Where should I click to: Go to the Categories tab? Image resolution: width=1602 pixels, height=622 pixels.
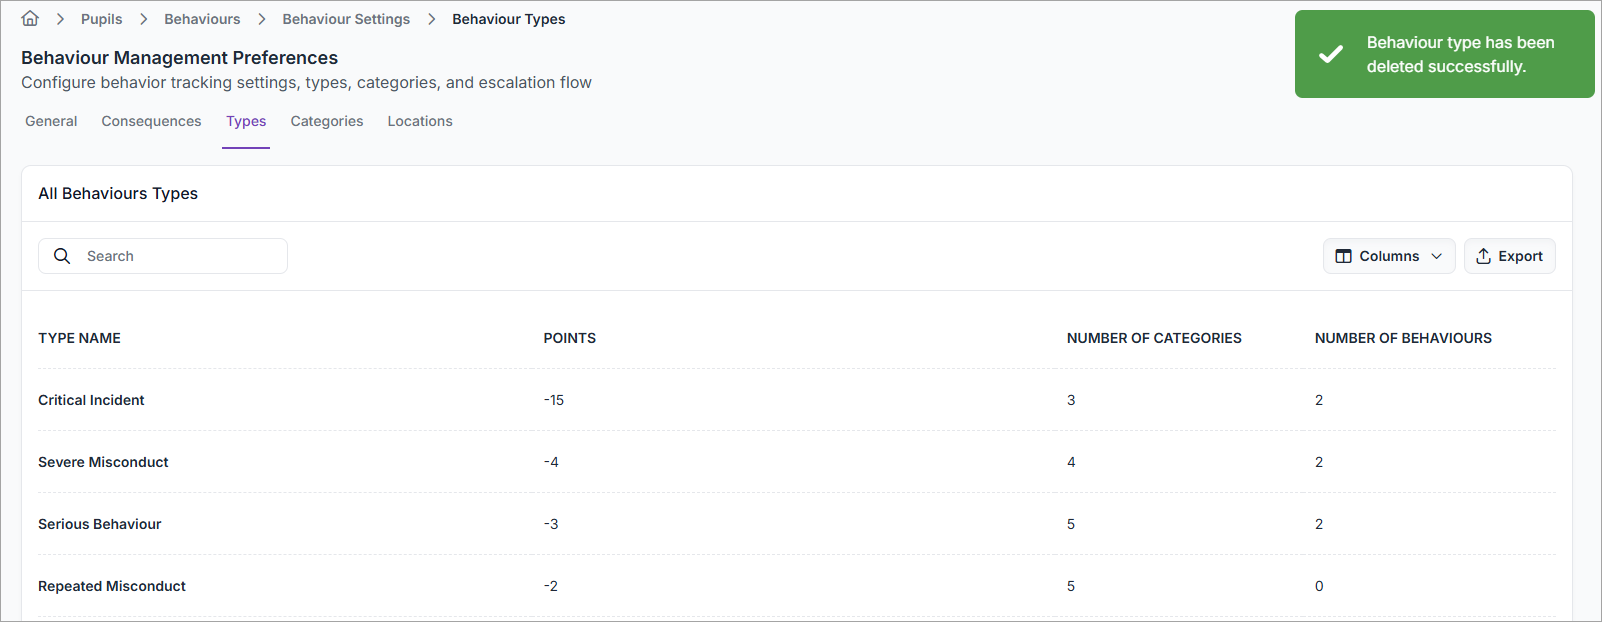point(327,121)
